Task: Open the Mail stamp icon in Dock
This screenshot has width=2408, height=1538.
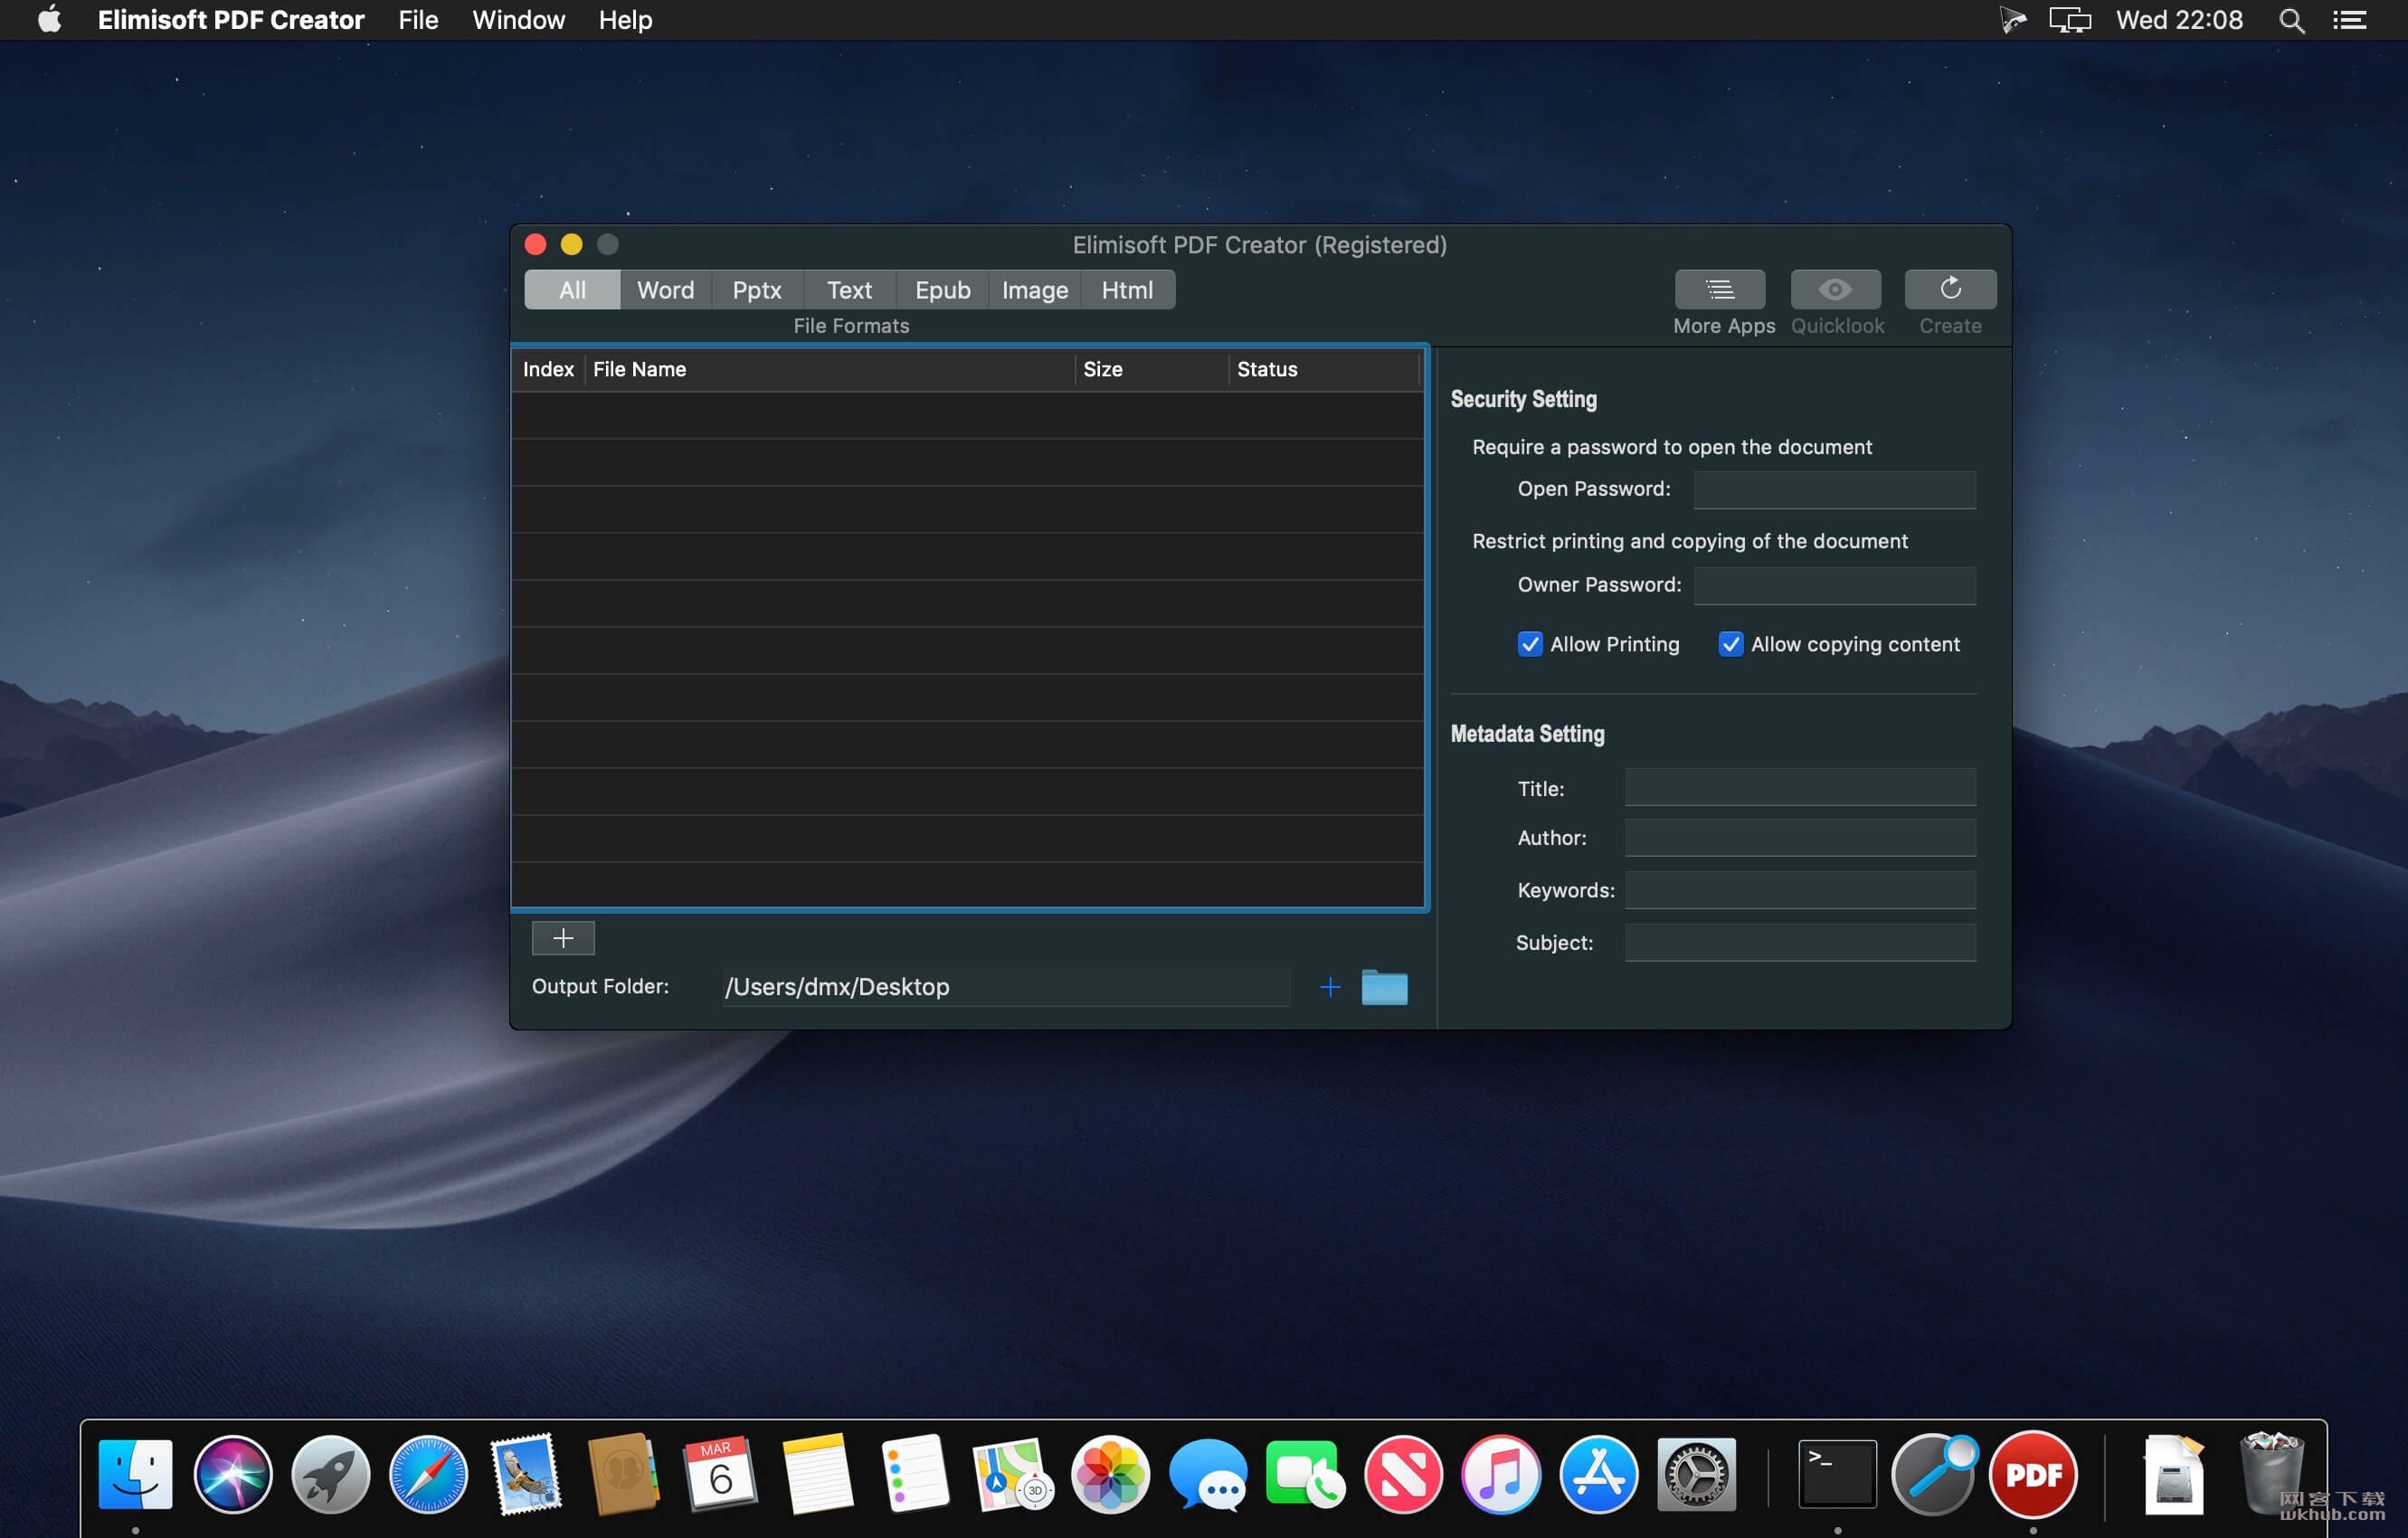Action: click(x=525, y=1474)
